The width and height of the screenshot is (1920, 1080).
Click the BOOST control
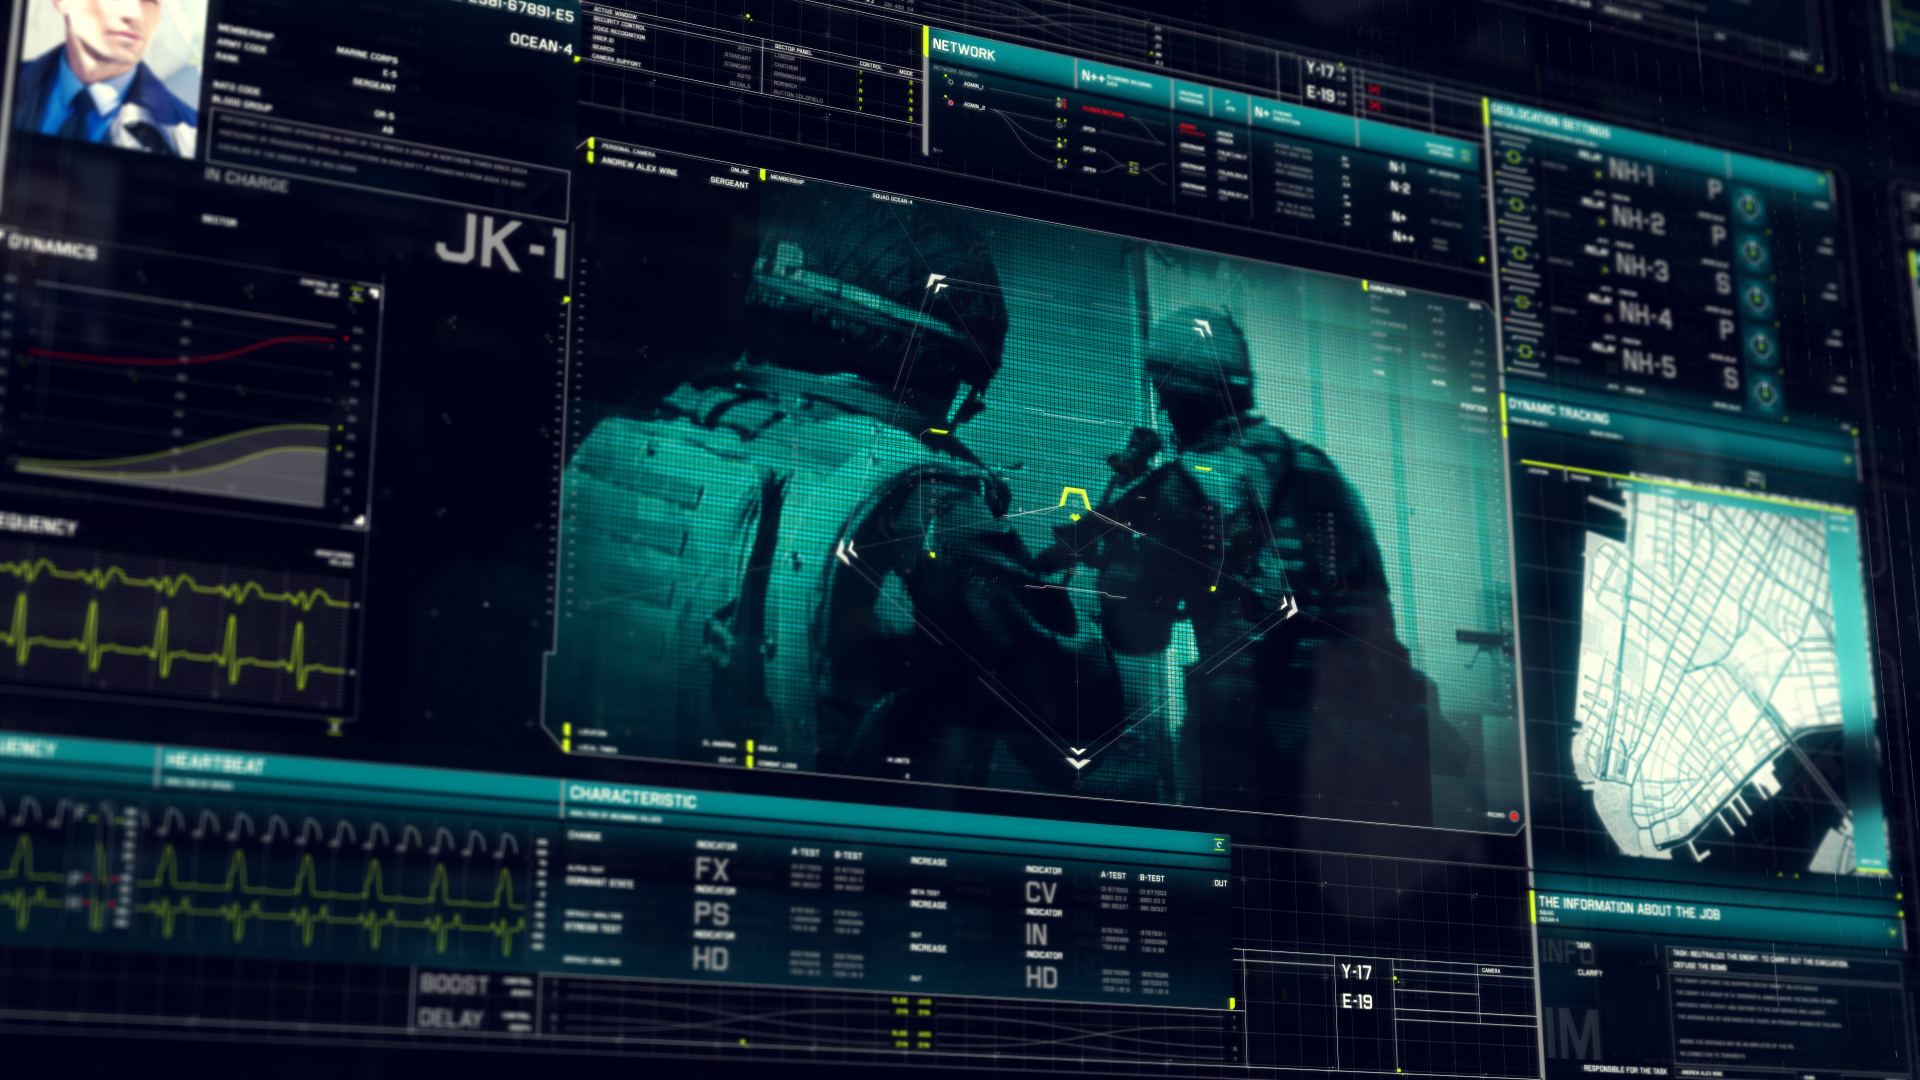[454, 983]
